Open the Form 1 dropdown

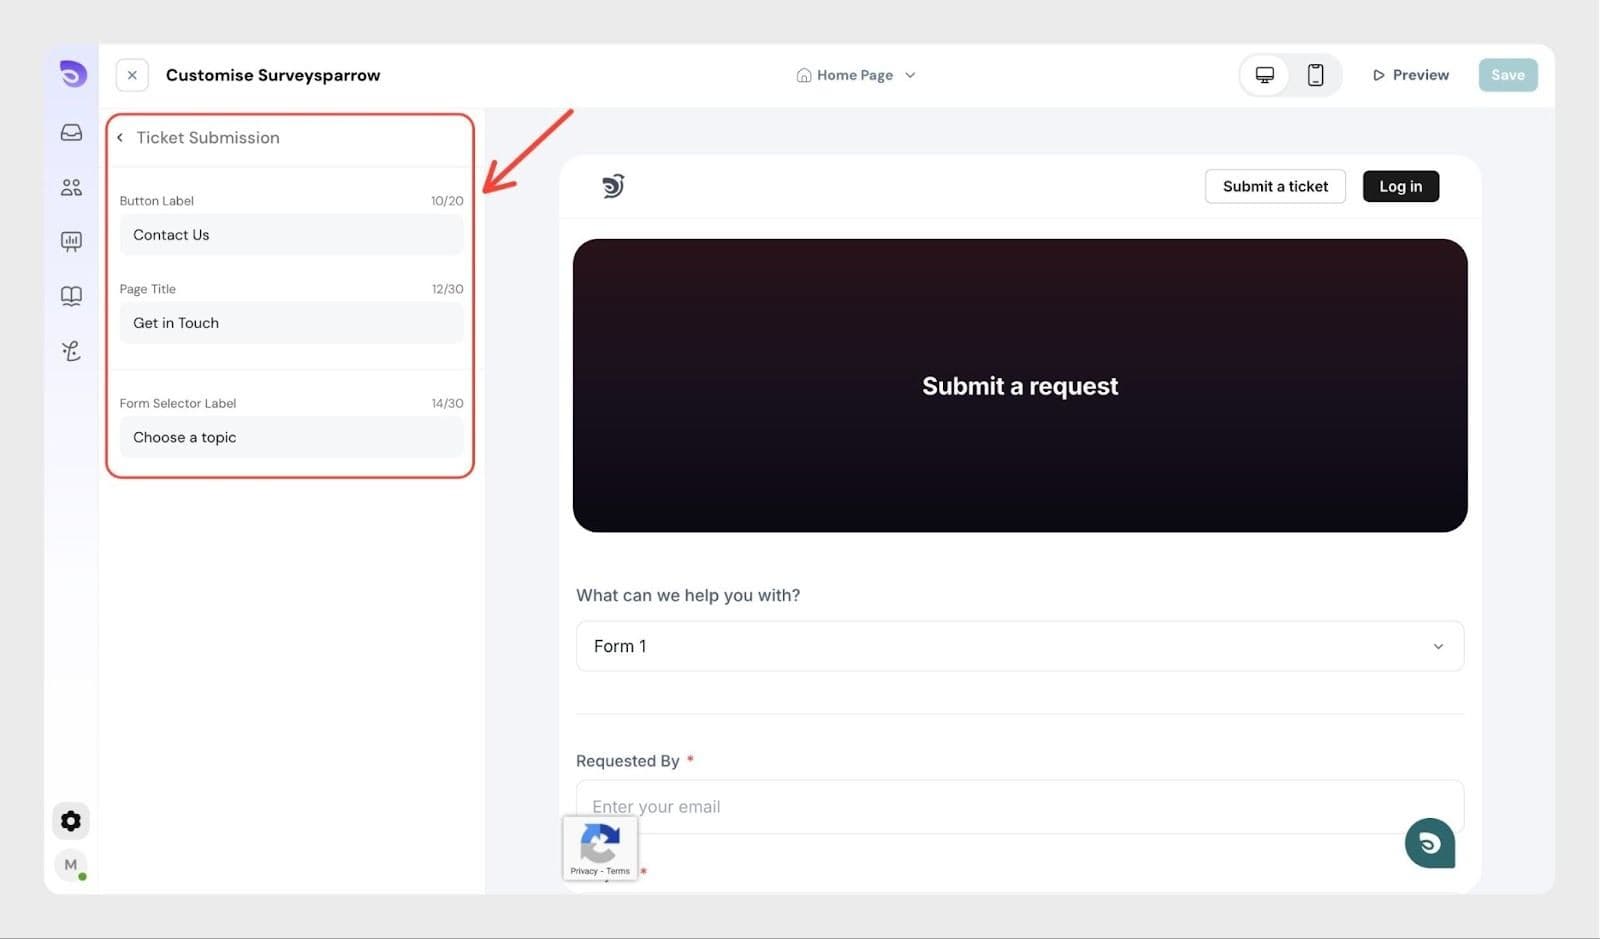click(1019, 646)
